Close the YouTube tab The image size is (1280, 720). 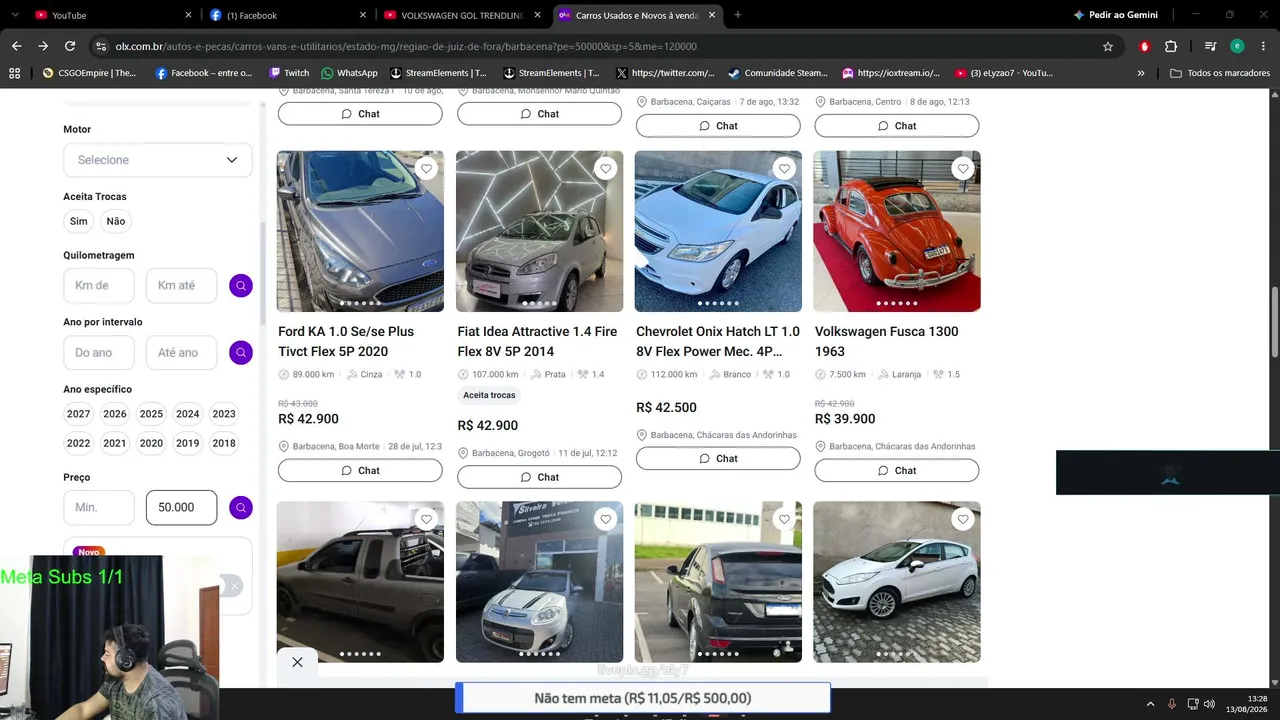pyautogui.click(x=188, y=15)
